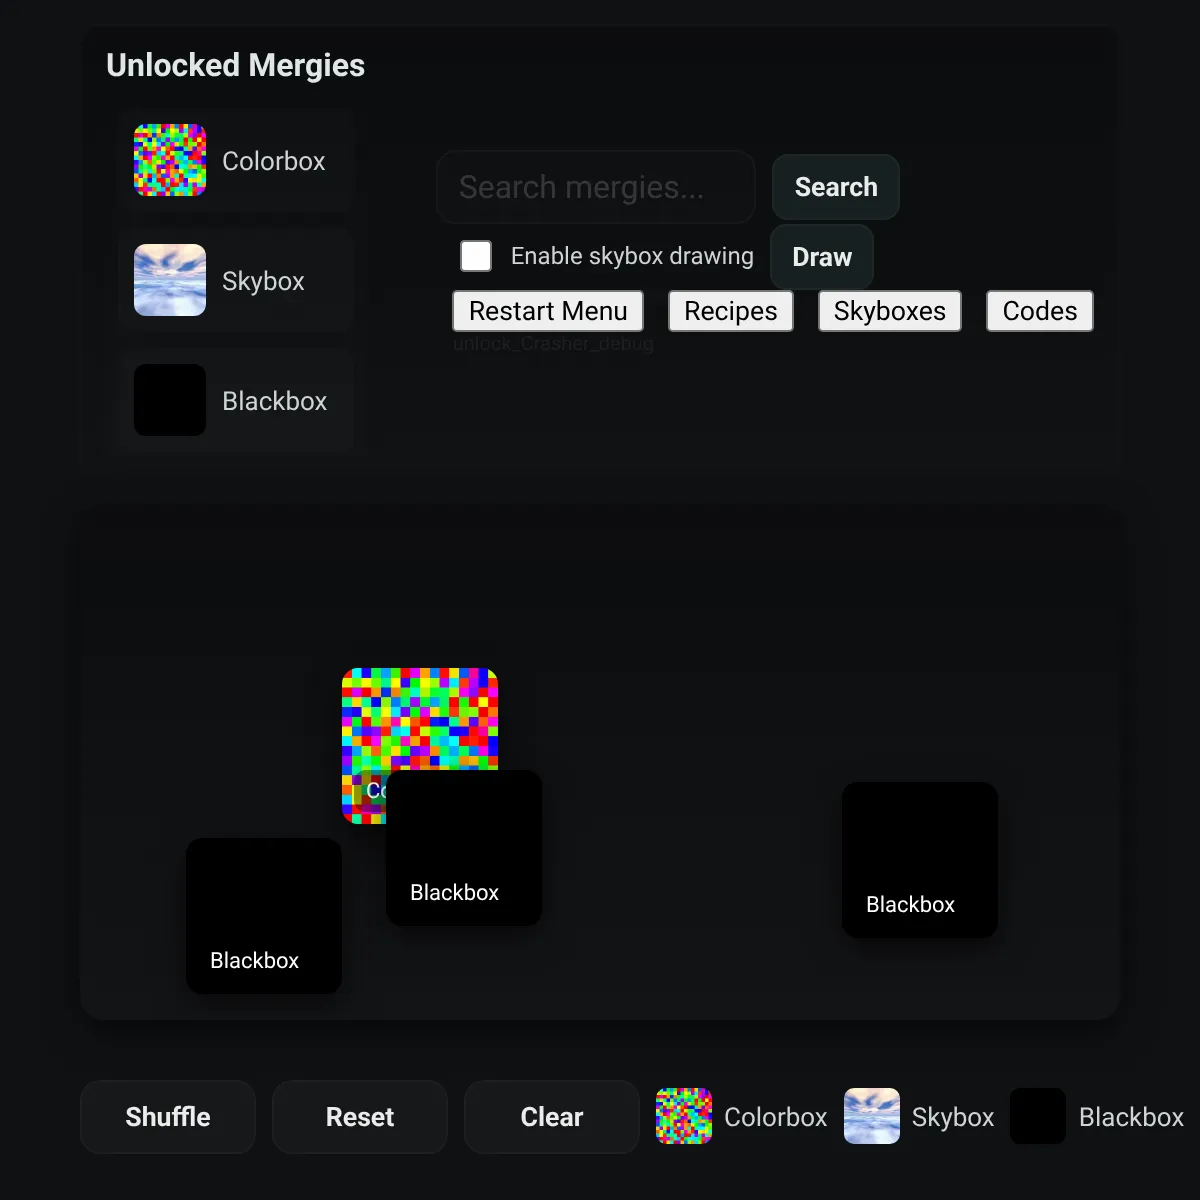The width and height of the screenshot is (1200, 1200).
Task: Select the Skybox icon in Unlocked Mergies
Action: 170,280
